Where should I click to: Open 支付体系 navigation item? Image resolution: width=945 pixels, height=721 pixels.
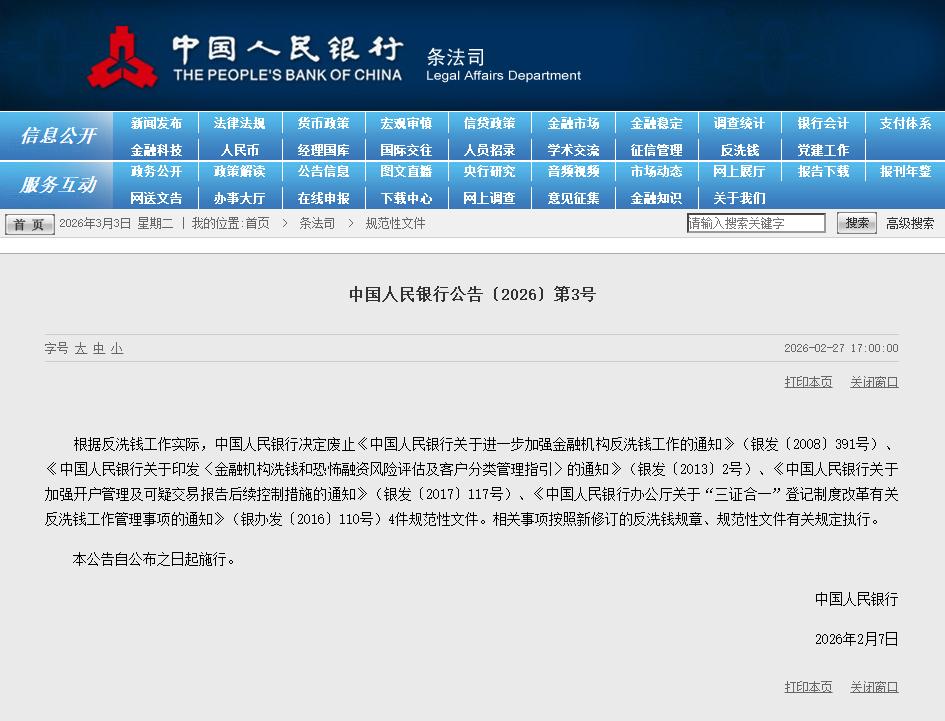[x=905, y=123]
